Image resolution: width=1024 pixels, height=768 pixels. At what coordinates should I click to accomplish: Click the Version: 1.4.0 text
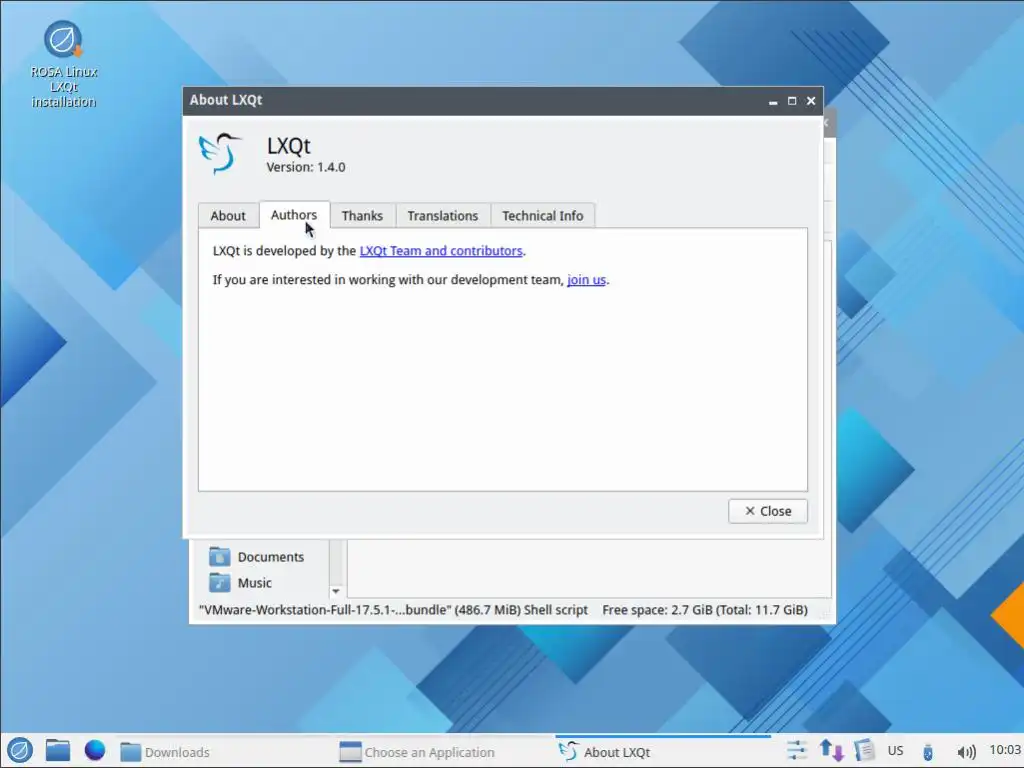(306, 167)
